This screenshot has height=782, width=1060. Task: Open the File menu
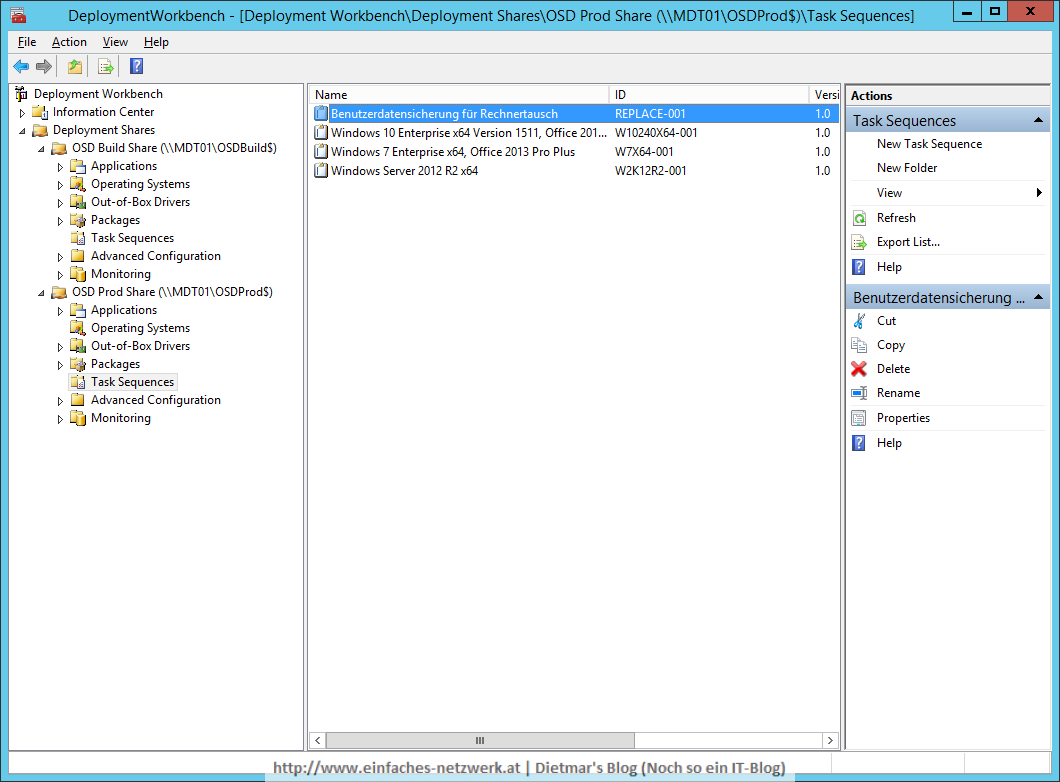tap(27, 42)
